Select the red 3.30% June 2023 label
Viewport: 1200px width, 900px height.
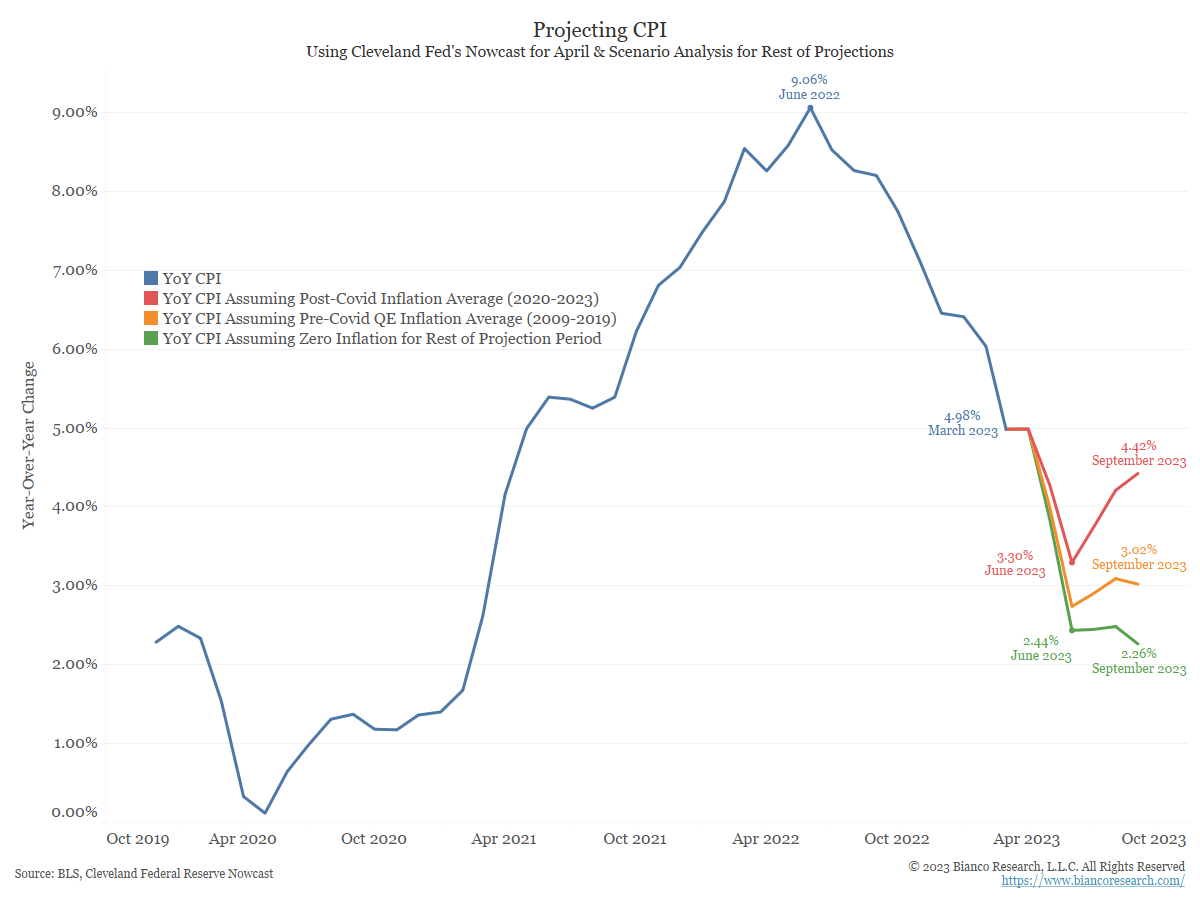click(1015, 564)
